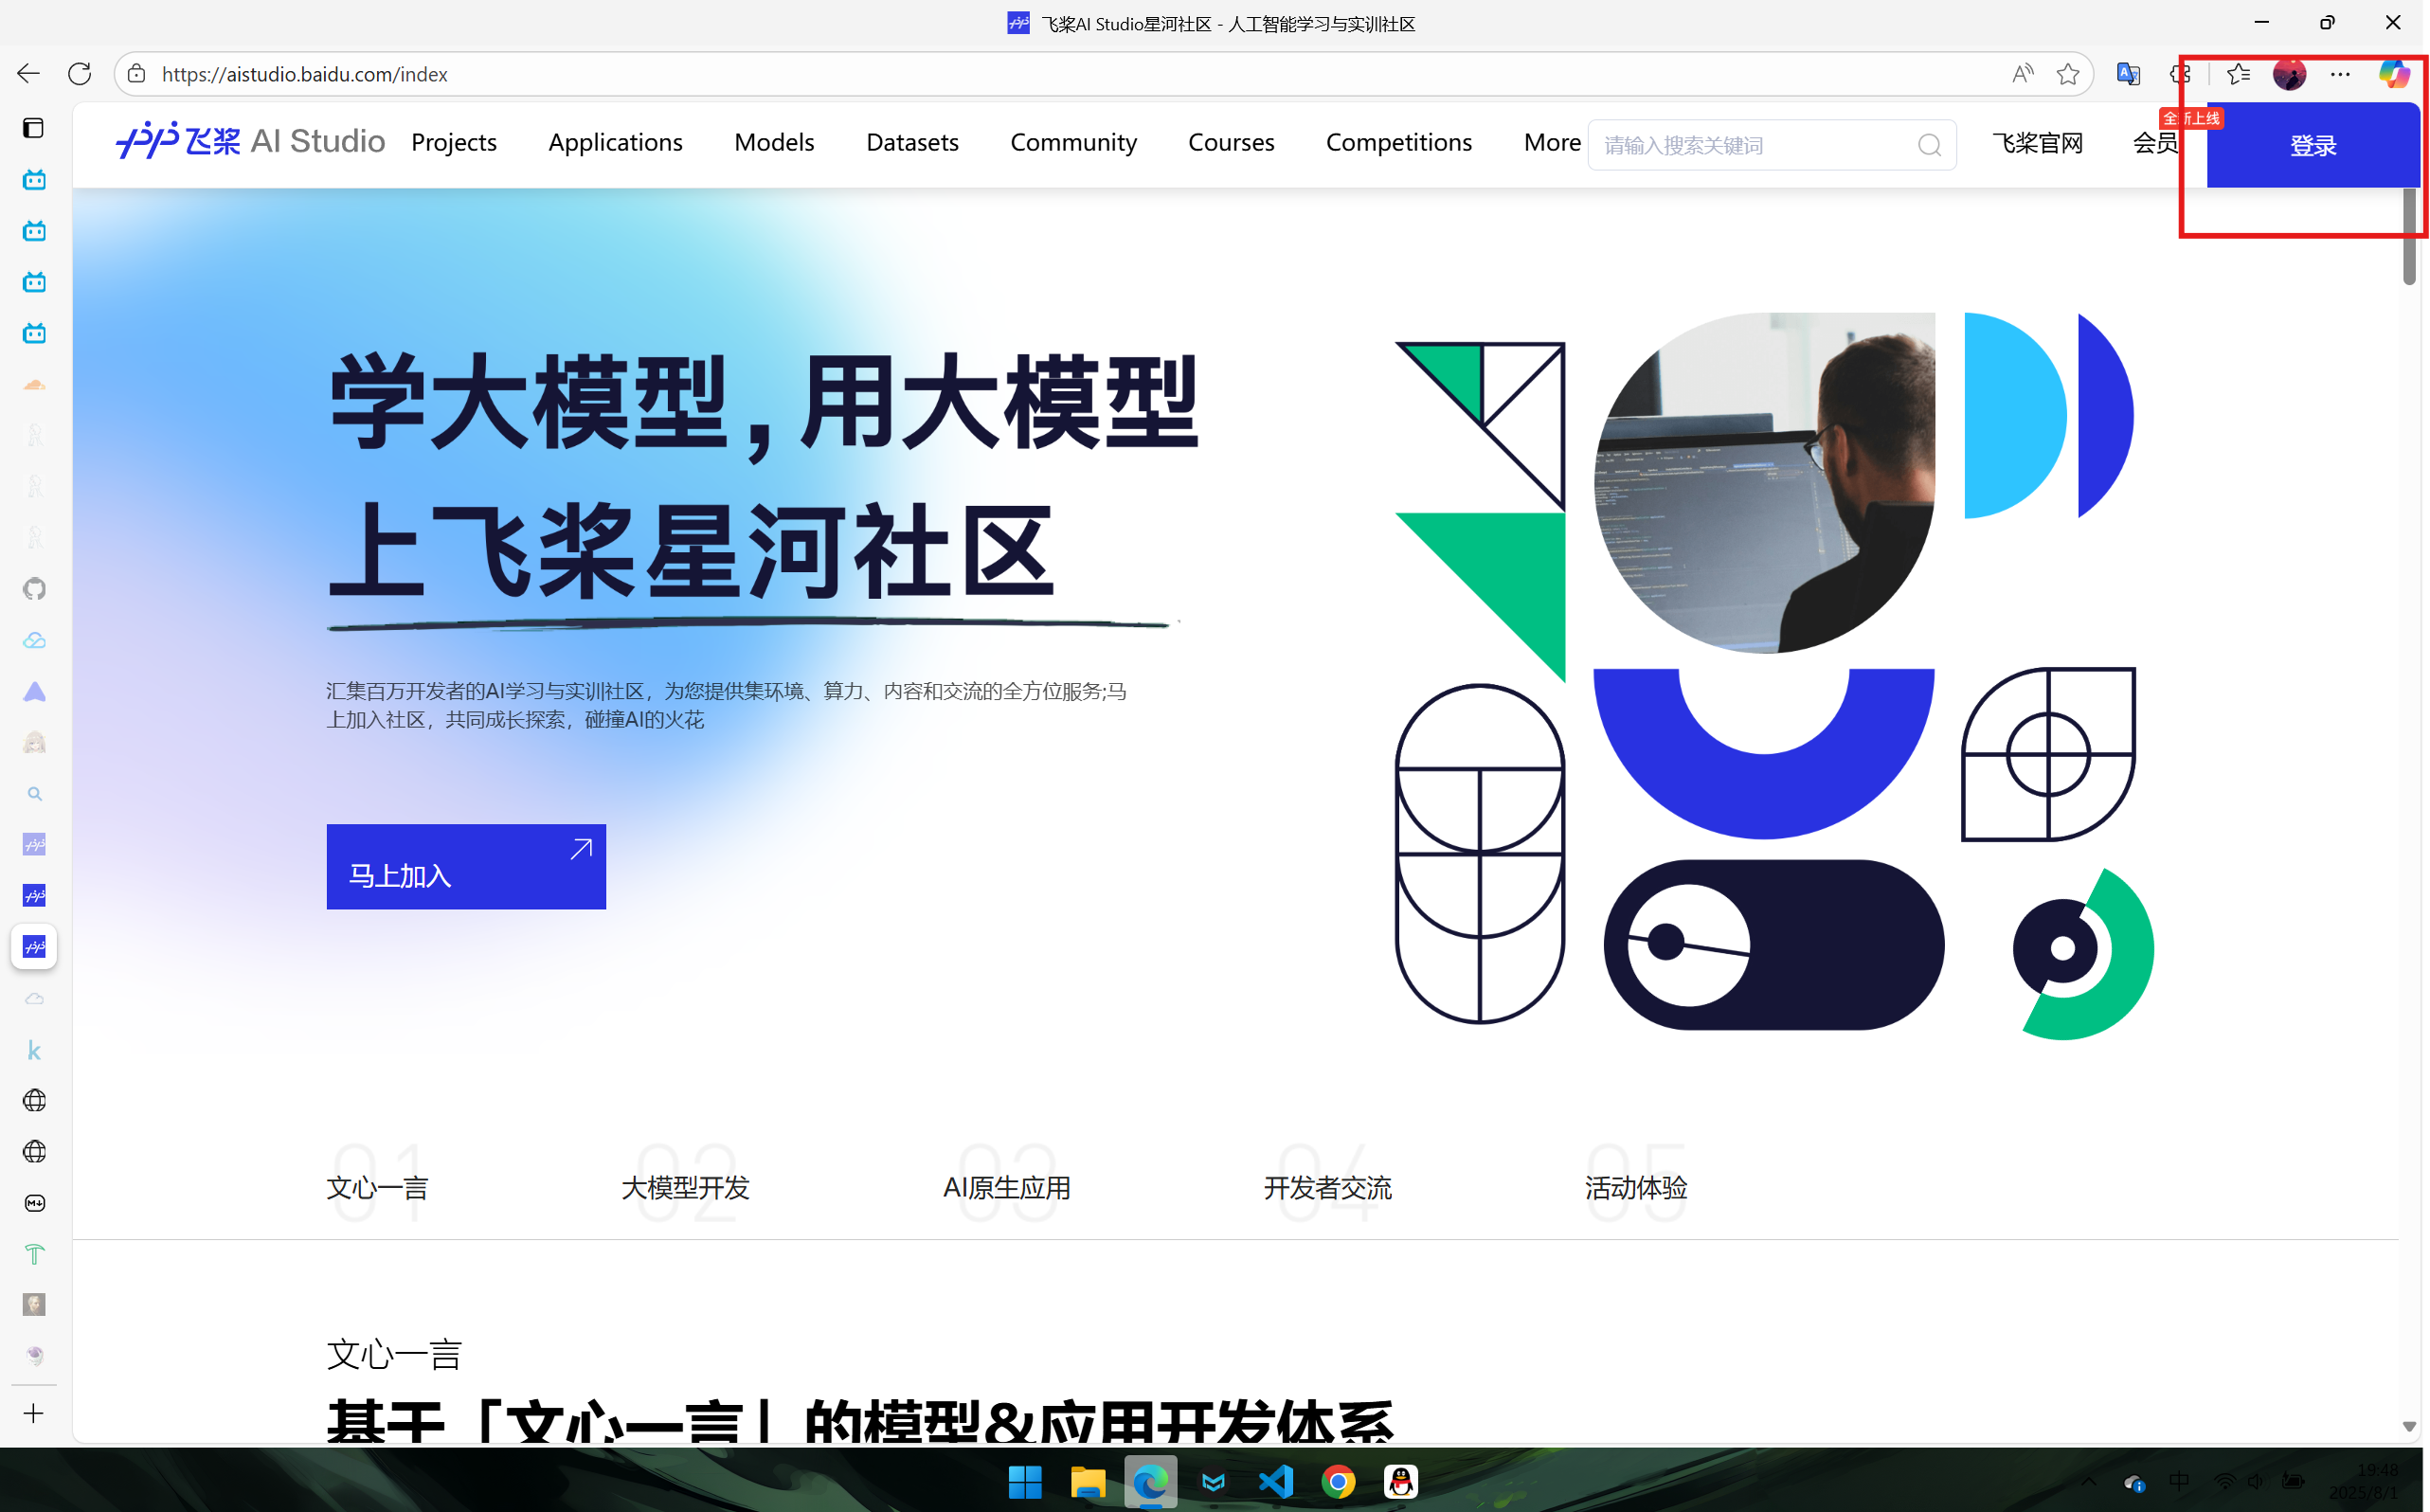
Task: Click the browser extensions puzzle icon
Action: [x=2180, y=74]
